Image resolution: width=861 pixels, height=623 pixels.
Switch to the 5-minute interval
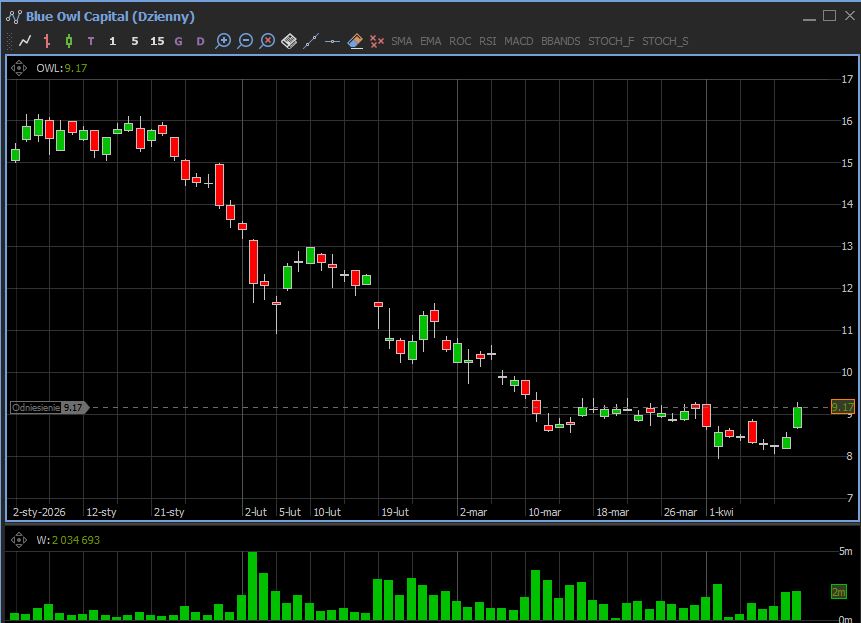tap(135, 41)
